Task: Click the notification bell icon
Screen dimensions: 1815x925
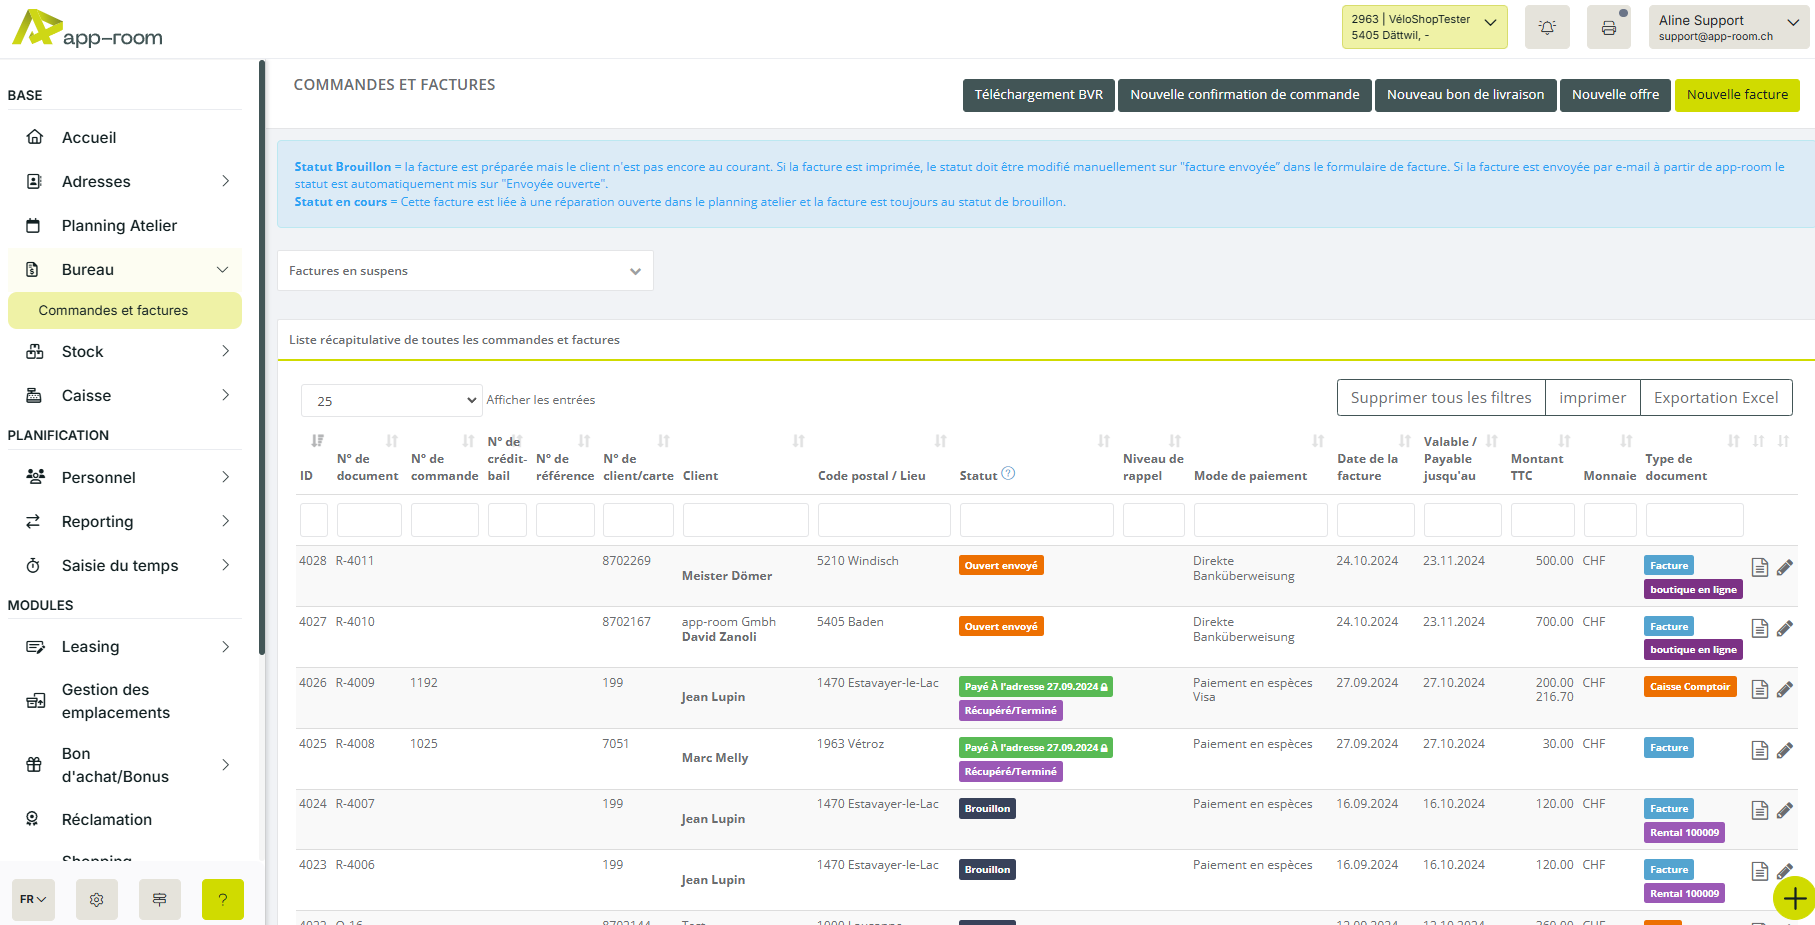Action: click(1547, 28)
